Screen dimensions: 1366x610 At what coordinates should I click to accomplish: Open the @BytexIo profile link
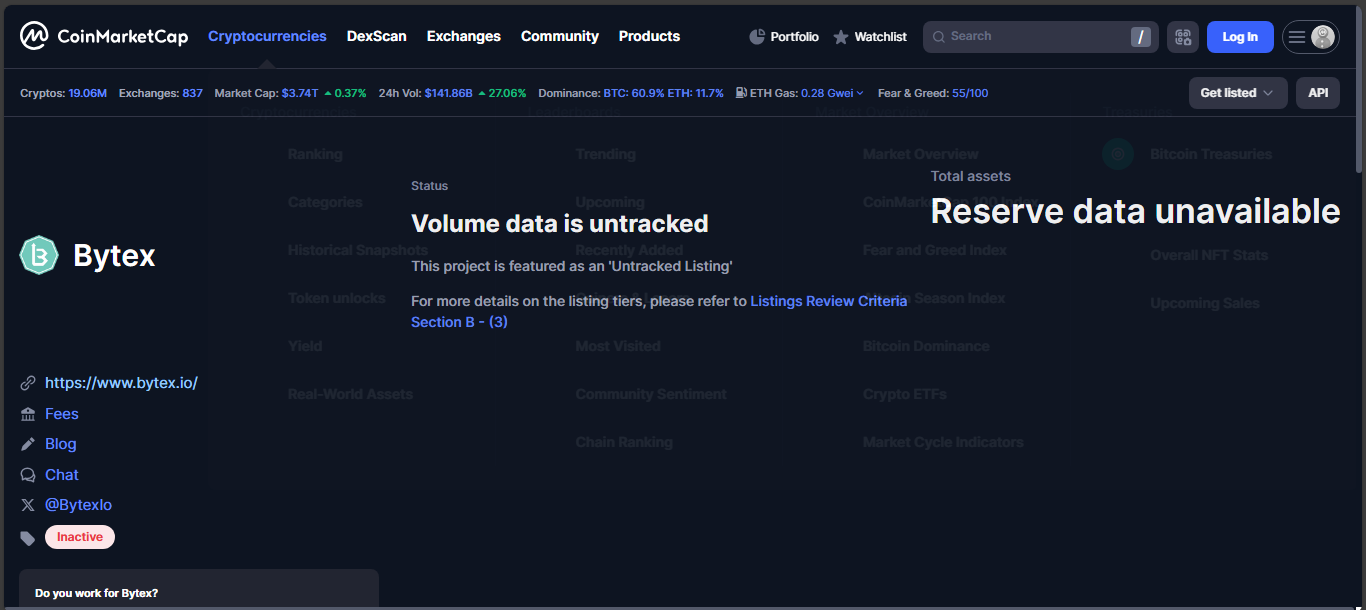coord(78,505)
